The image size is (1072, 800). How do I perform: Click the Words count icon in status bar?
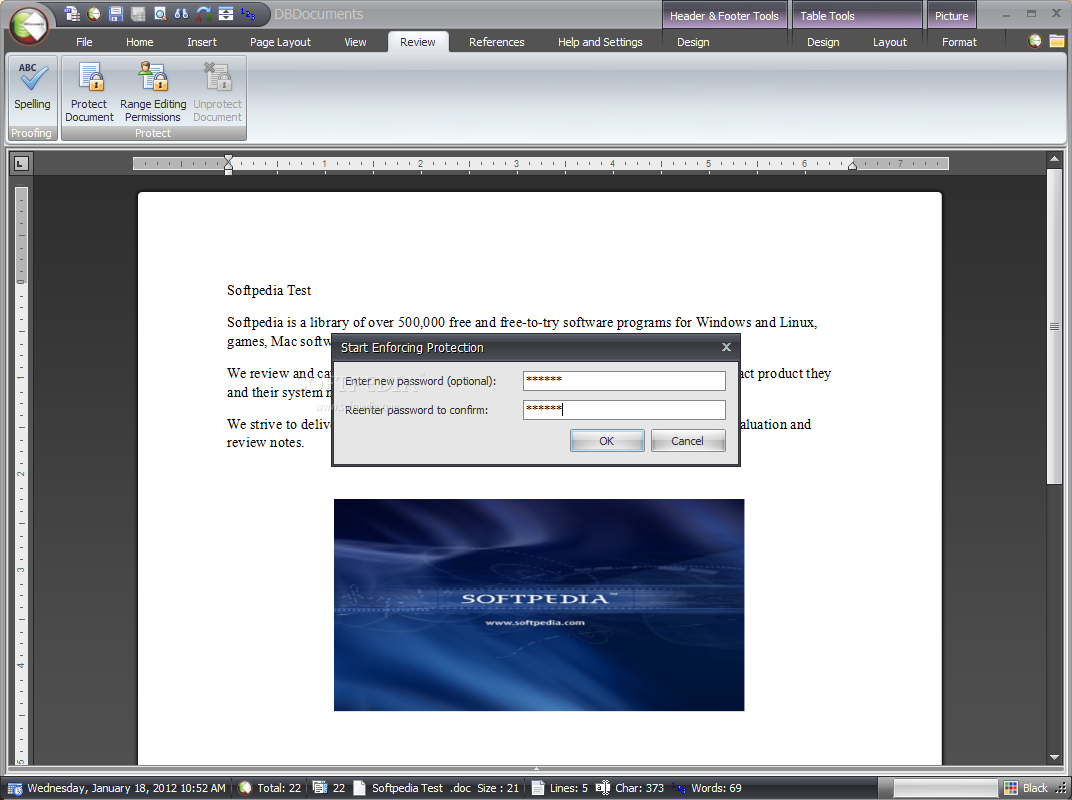pyautogui.click(x=679, y=788)
